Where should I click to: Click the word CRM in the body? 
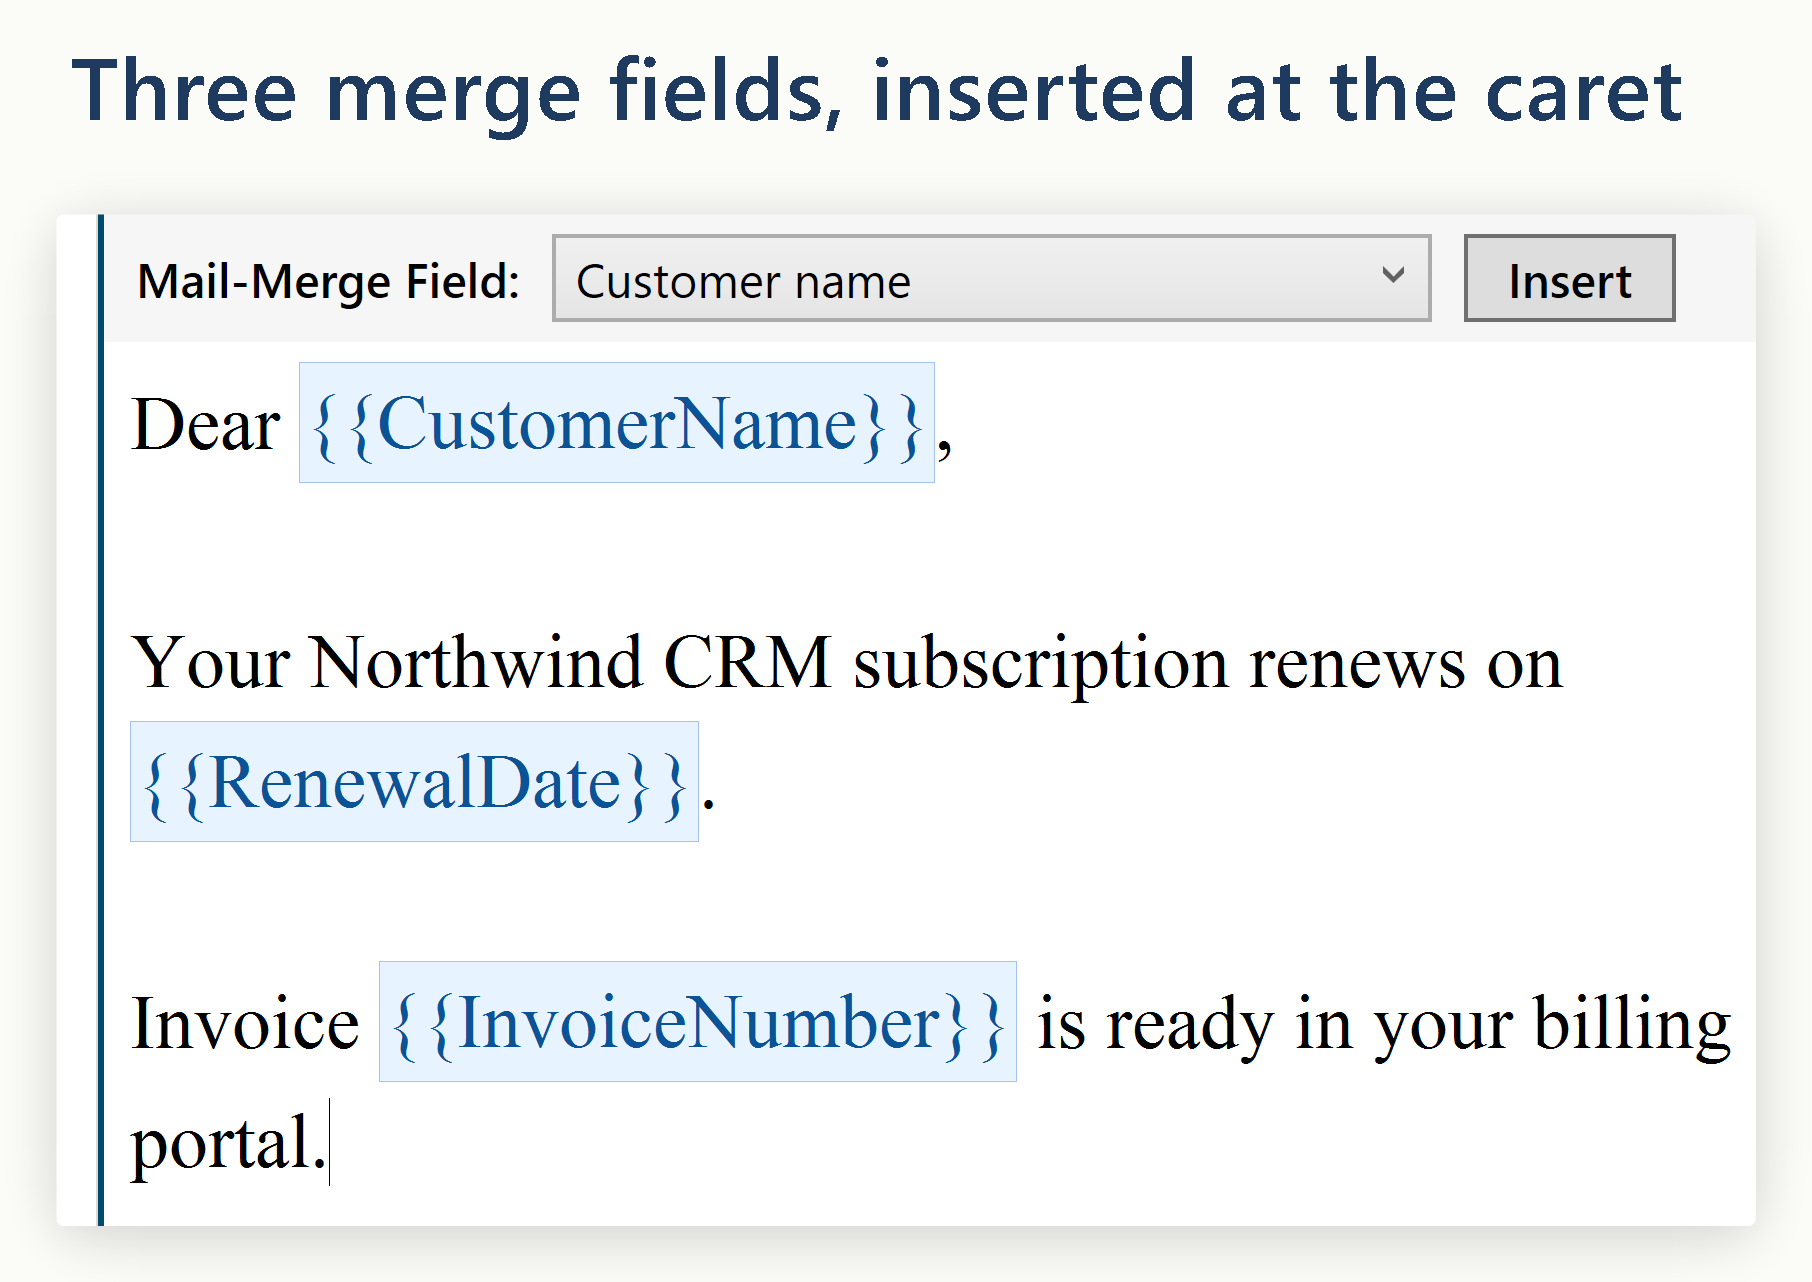747,663
